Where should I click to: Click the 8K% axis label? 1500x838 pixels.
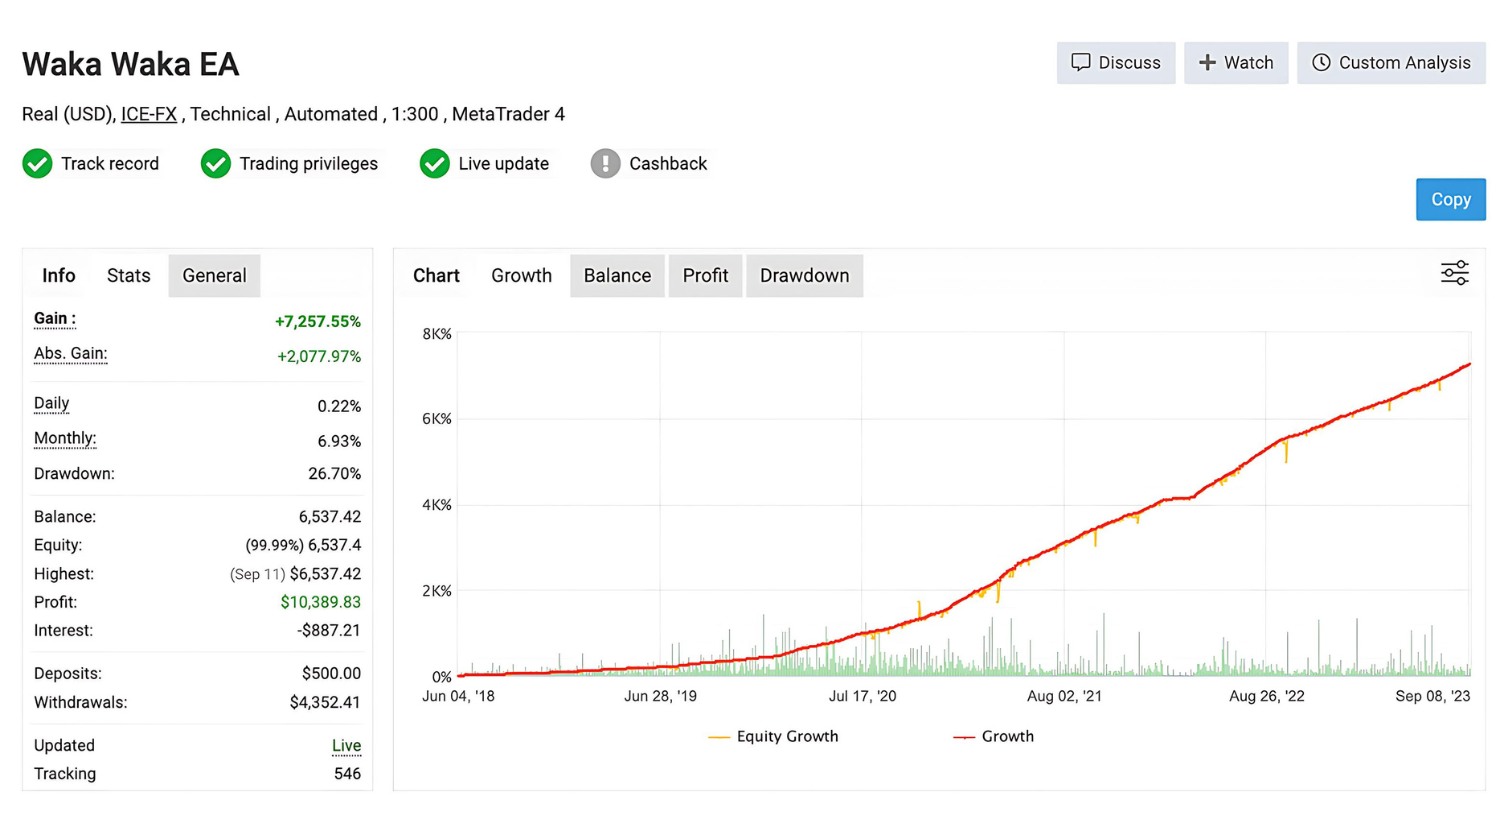pos(437,333)
